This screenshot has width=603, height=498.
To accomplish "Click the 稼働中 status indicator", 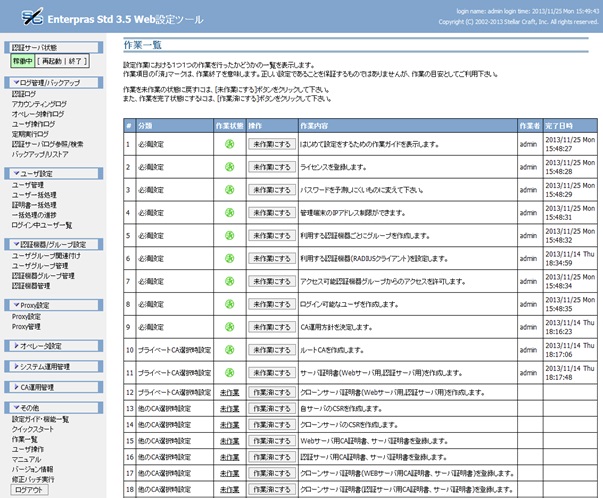I will (23, 61).
